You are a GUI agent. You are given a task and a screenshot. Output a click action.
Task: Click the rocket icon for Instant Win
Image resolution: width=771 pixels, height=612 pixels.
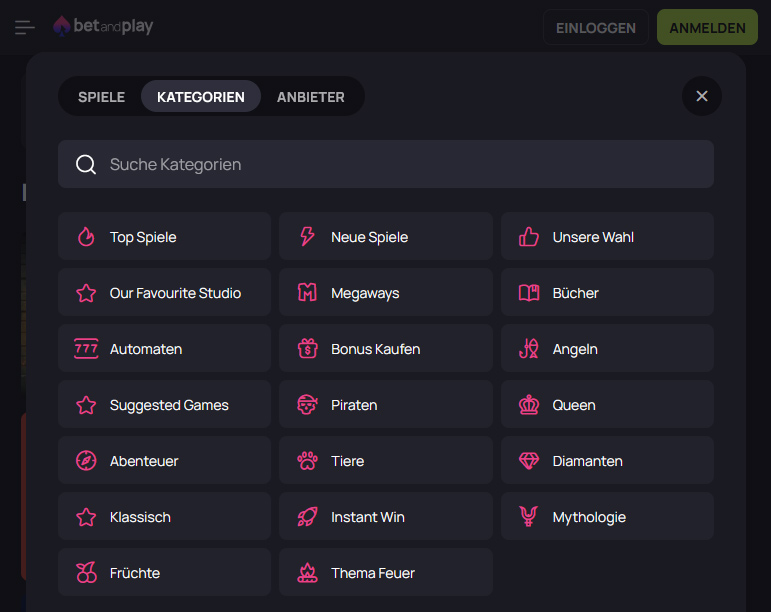[x=307, y=517]
